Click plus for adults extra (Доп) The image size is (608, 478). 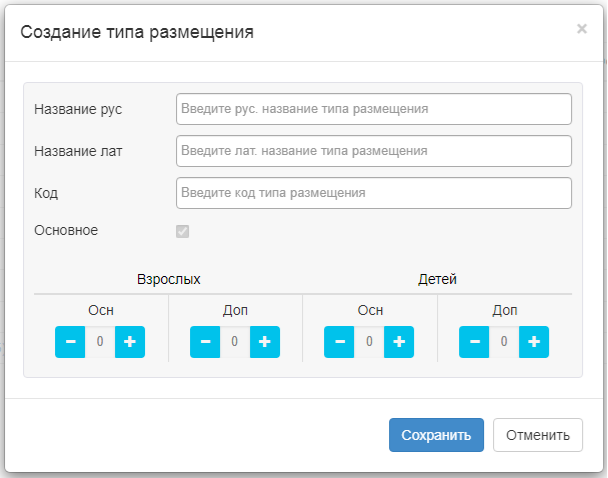point(265,342)
